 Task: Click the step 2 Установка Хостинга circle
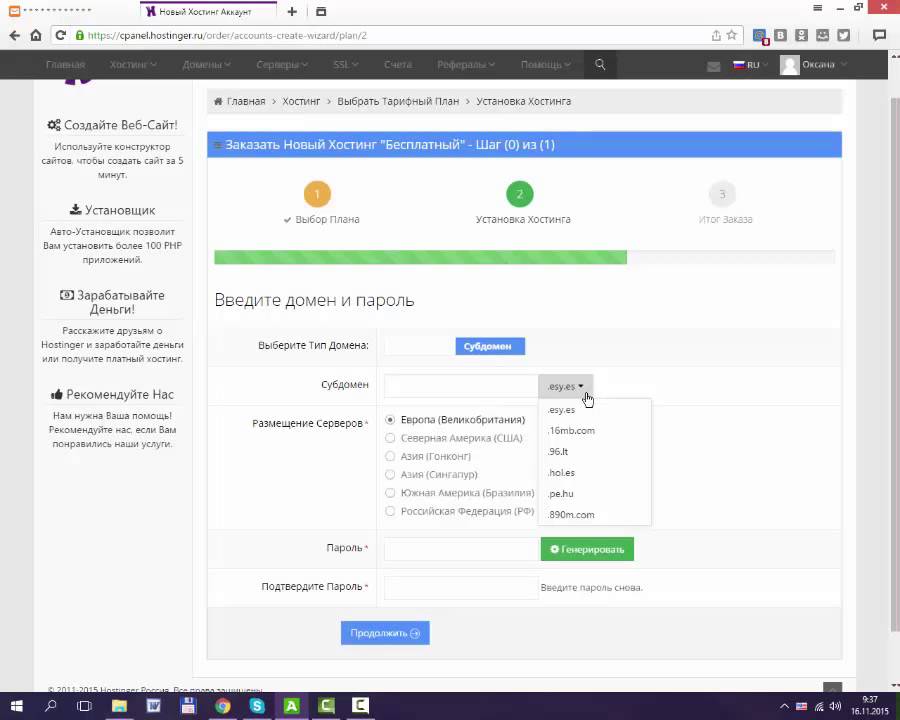click(x=519, y=194)
